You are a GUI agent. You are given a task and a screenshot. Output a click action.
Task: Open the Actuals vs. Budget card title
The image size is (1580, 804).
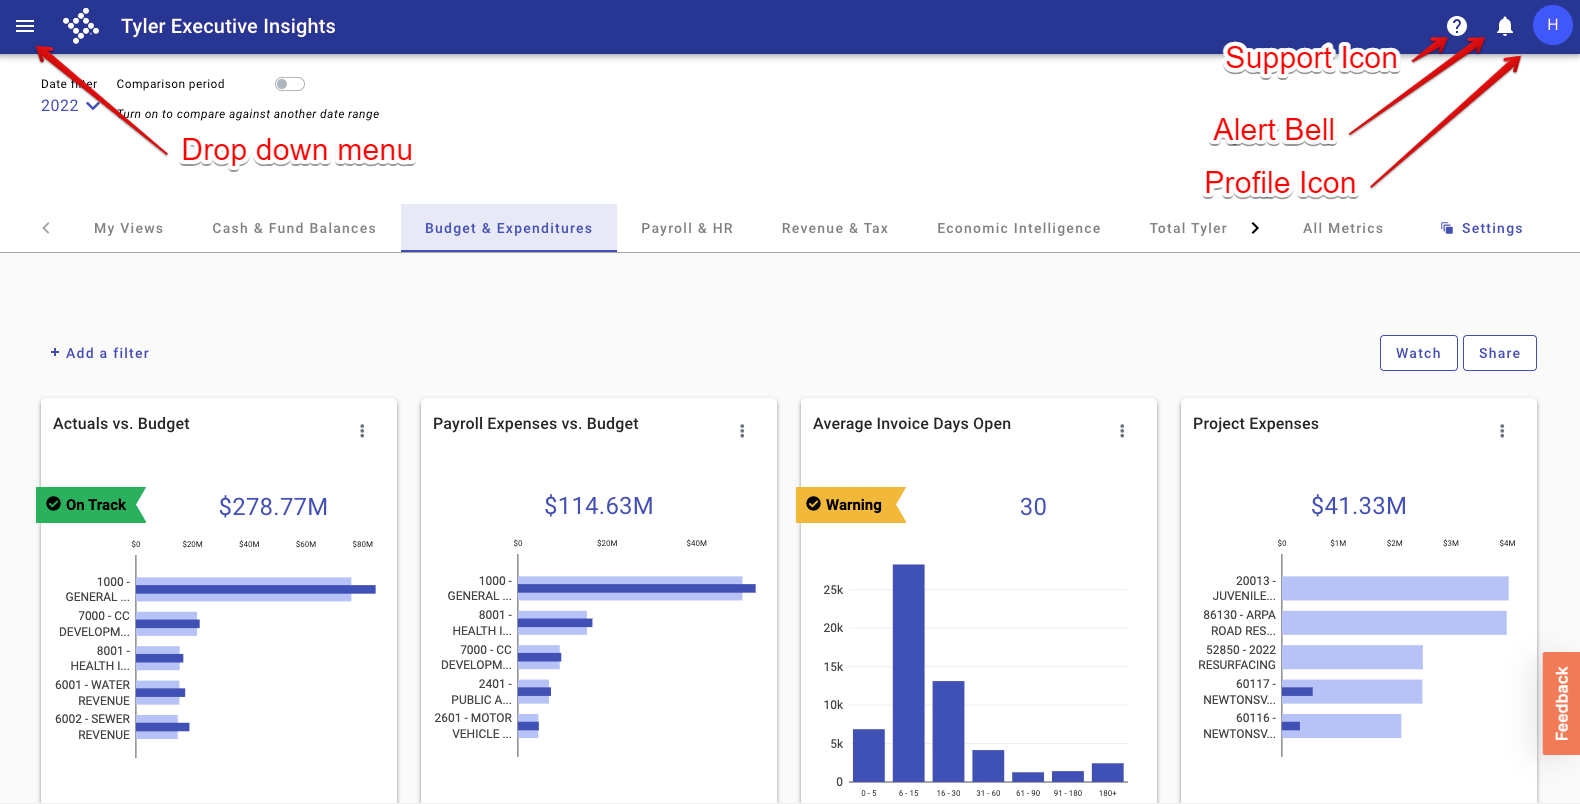pos(121,424)
